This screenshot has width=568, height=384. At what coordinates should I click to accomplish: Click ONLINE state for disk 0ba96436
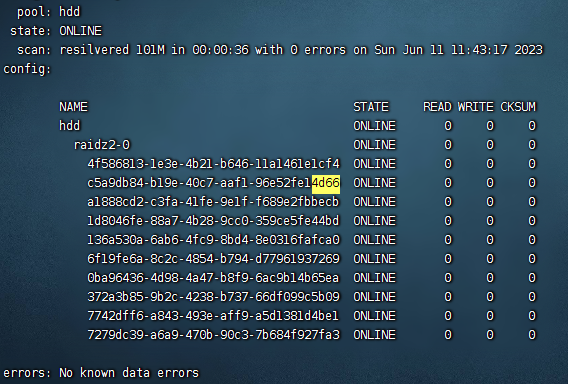pos(375,278)
